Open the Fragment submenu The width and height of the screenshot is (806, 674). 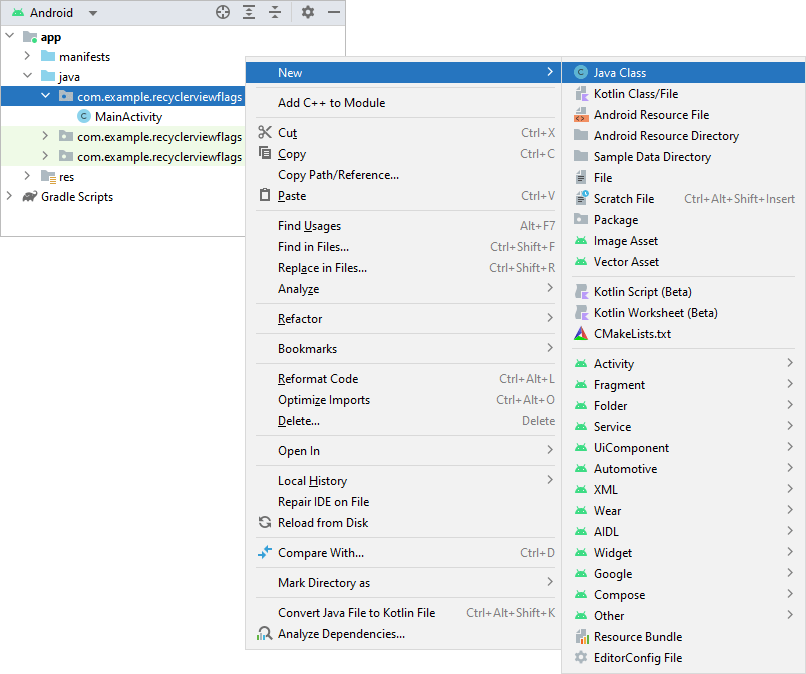point(684,385)
